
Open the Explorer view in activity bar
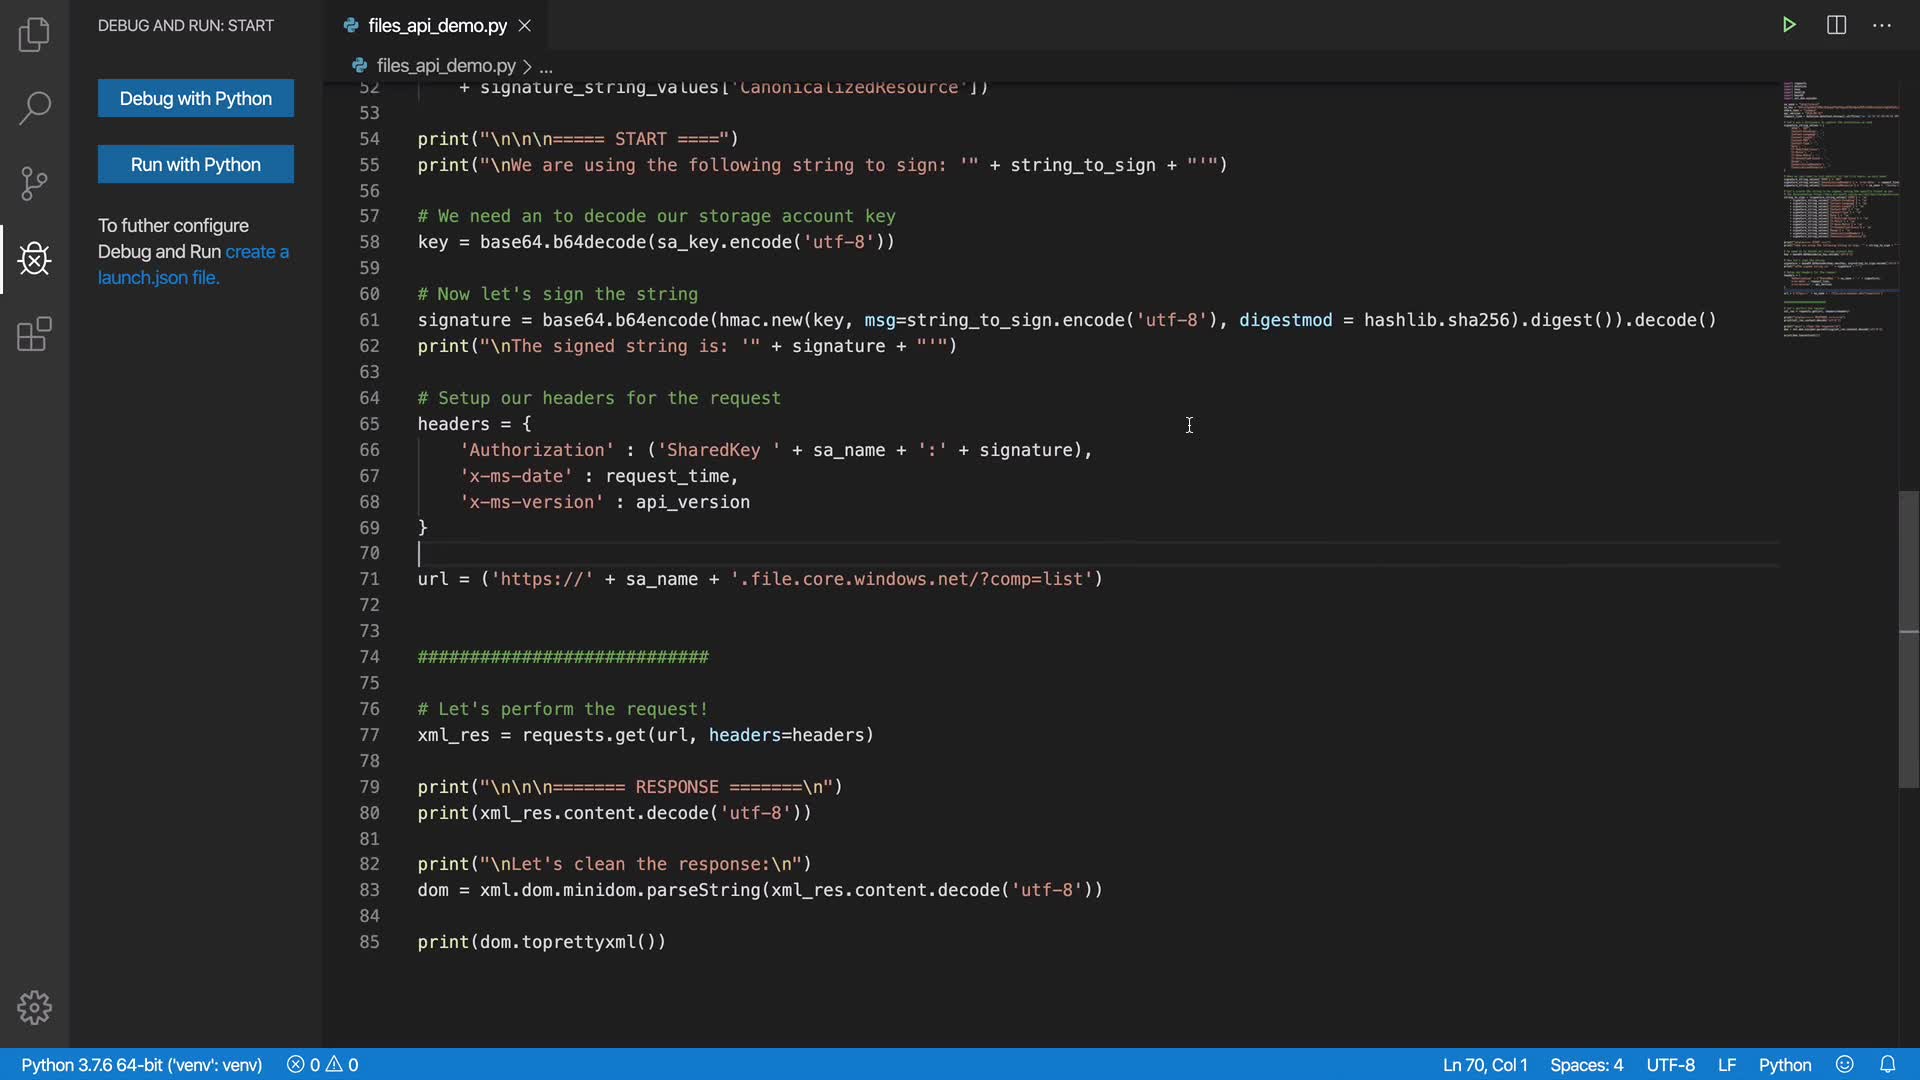pyautogui.click(x=34, y=35)
